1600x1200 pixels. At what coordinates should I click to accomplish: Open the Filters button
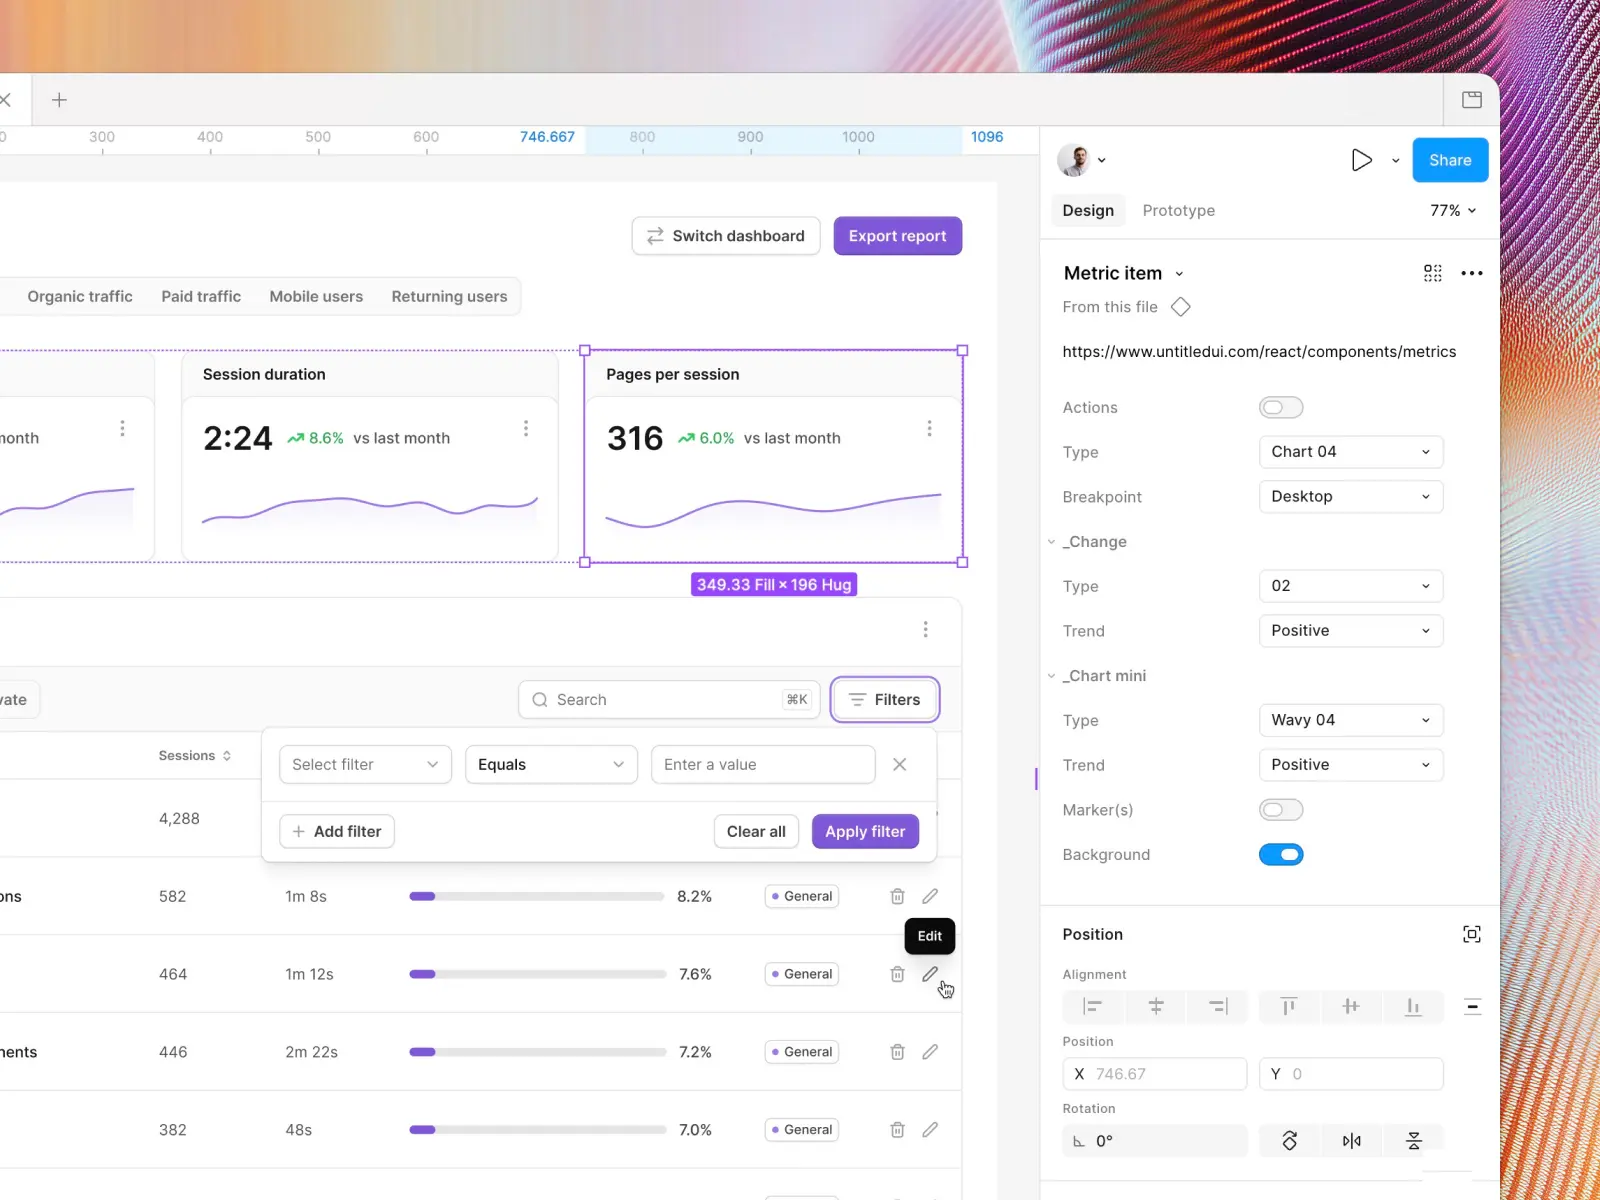coord(885,700)
